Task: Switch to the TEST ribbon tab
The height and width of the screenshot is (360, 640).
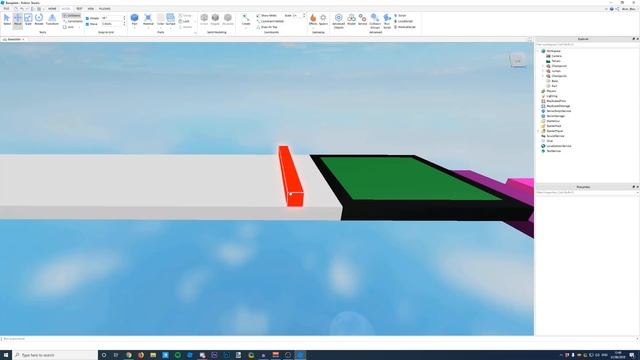Action: 79,9
